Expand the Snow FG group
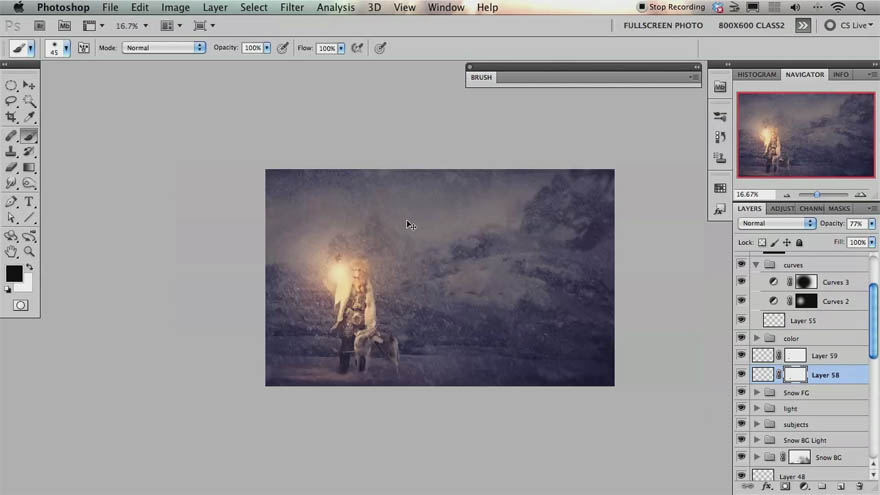Viewport: 880px width, 495px height. (757, 392)
